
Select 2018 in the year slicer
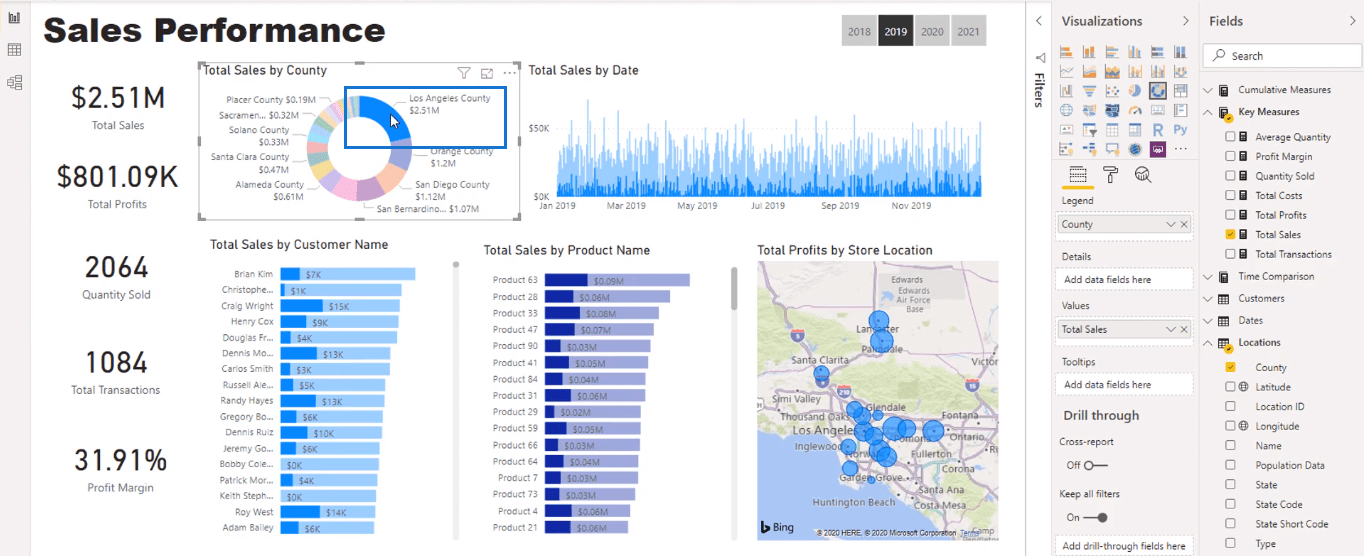(859, 32)
